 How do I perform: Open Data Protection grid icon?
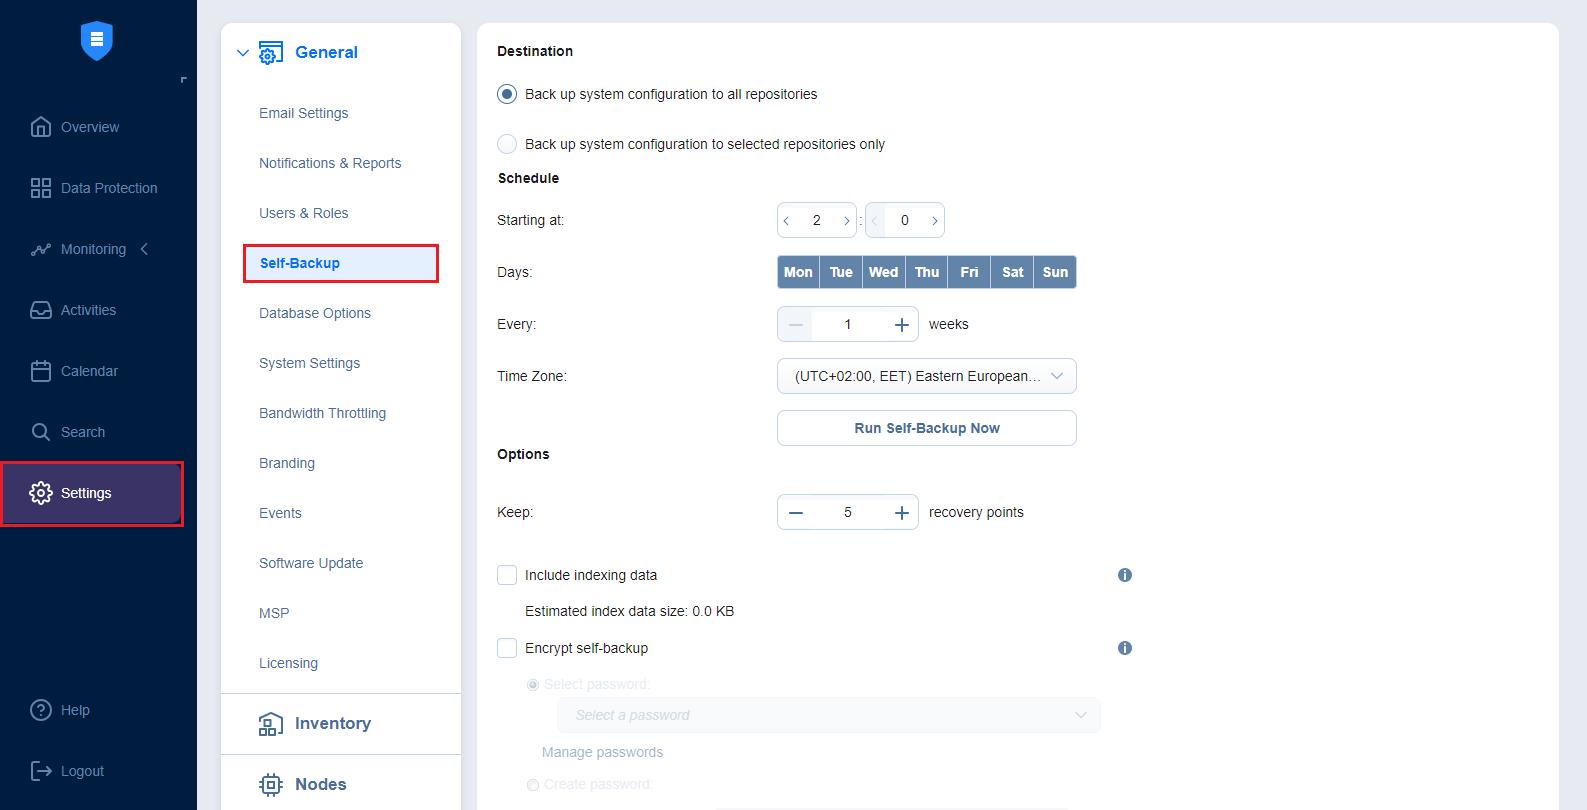[x=41, y=188]
